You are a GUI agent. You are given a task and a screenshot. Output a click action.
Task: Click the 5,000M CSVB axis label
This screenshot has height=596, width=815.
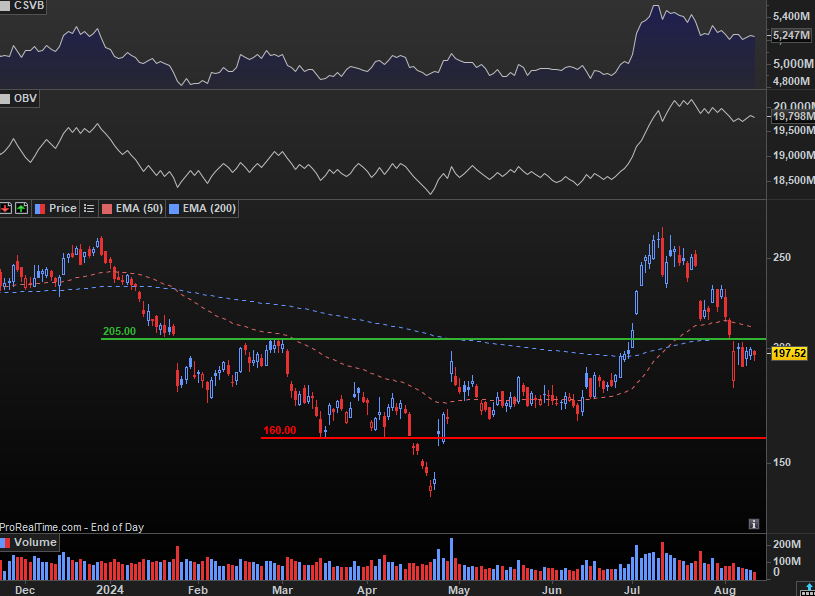pyautogui.click(x=793, y=64)
